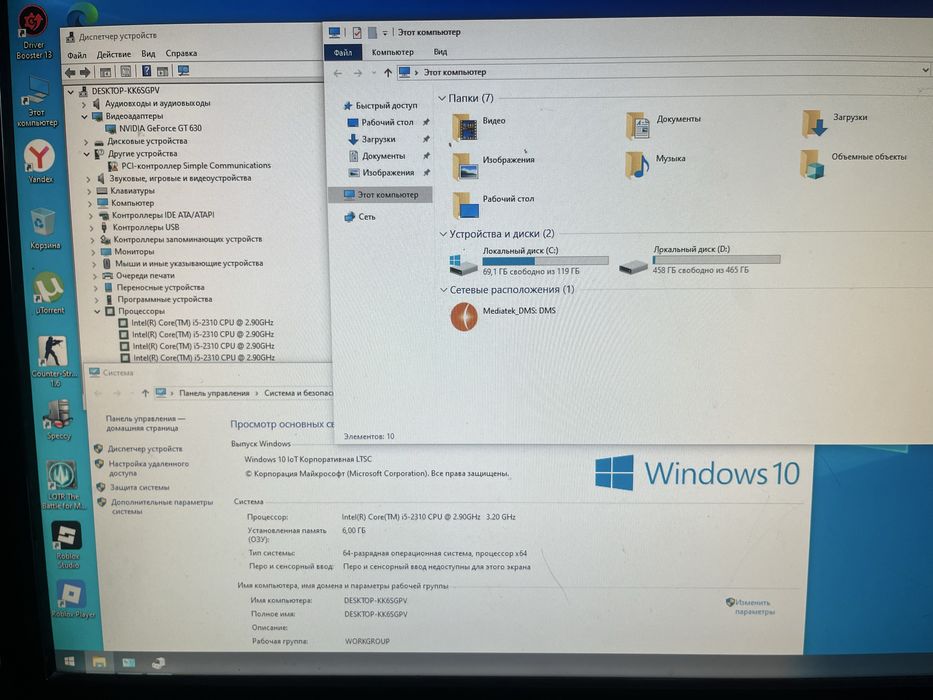
Task: Open Вид menu in Device Manager
Action: (148, 54)
